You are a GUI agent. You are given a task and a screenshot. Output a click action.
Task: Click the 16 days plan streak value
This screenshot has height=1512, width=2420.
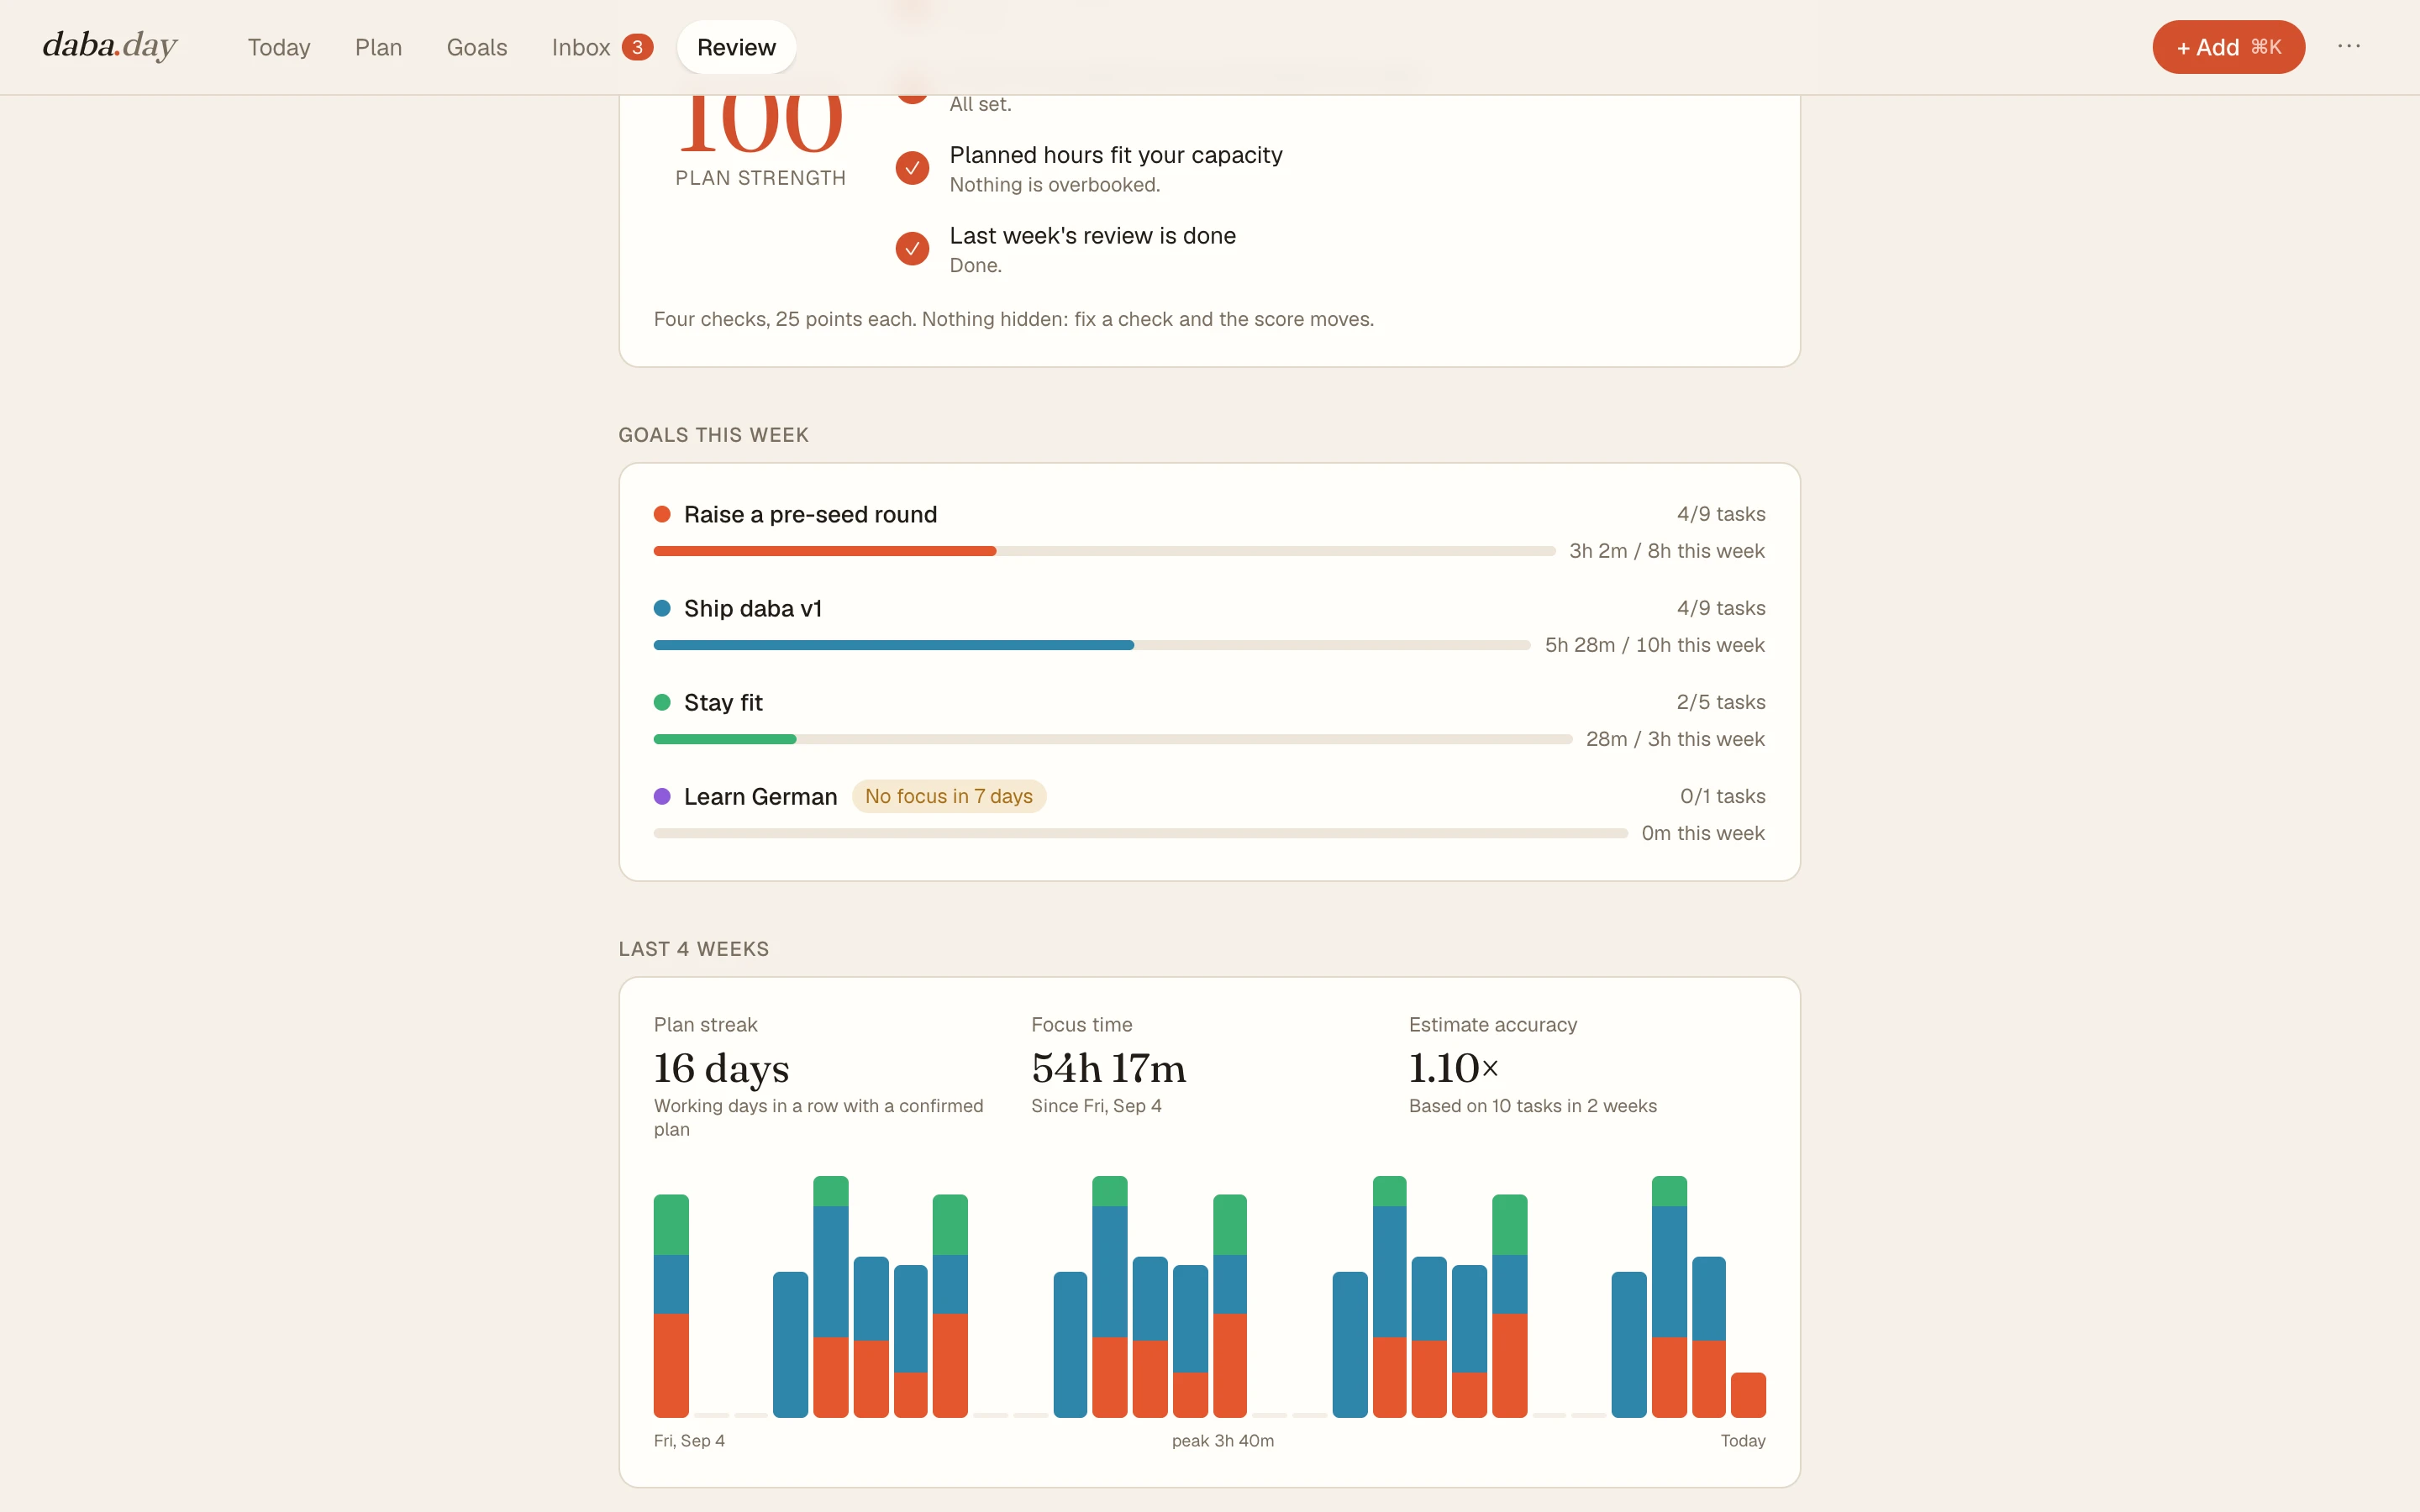[x=721, y=1068]
